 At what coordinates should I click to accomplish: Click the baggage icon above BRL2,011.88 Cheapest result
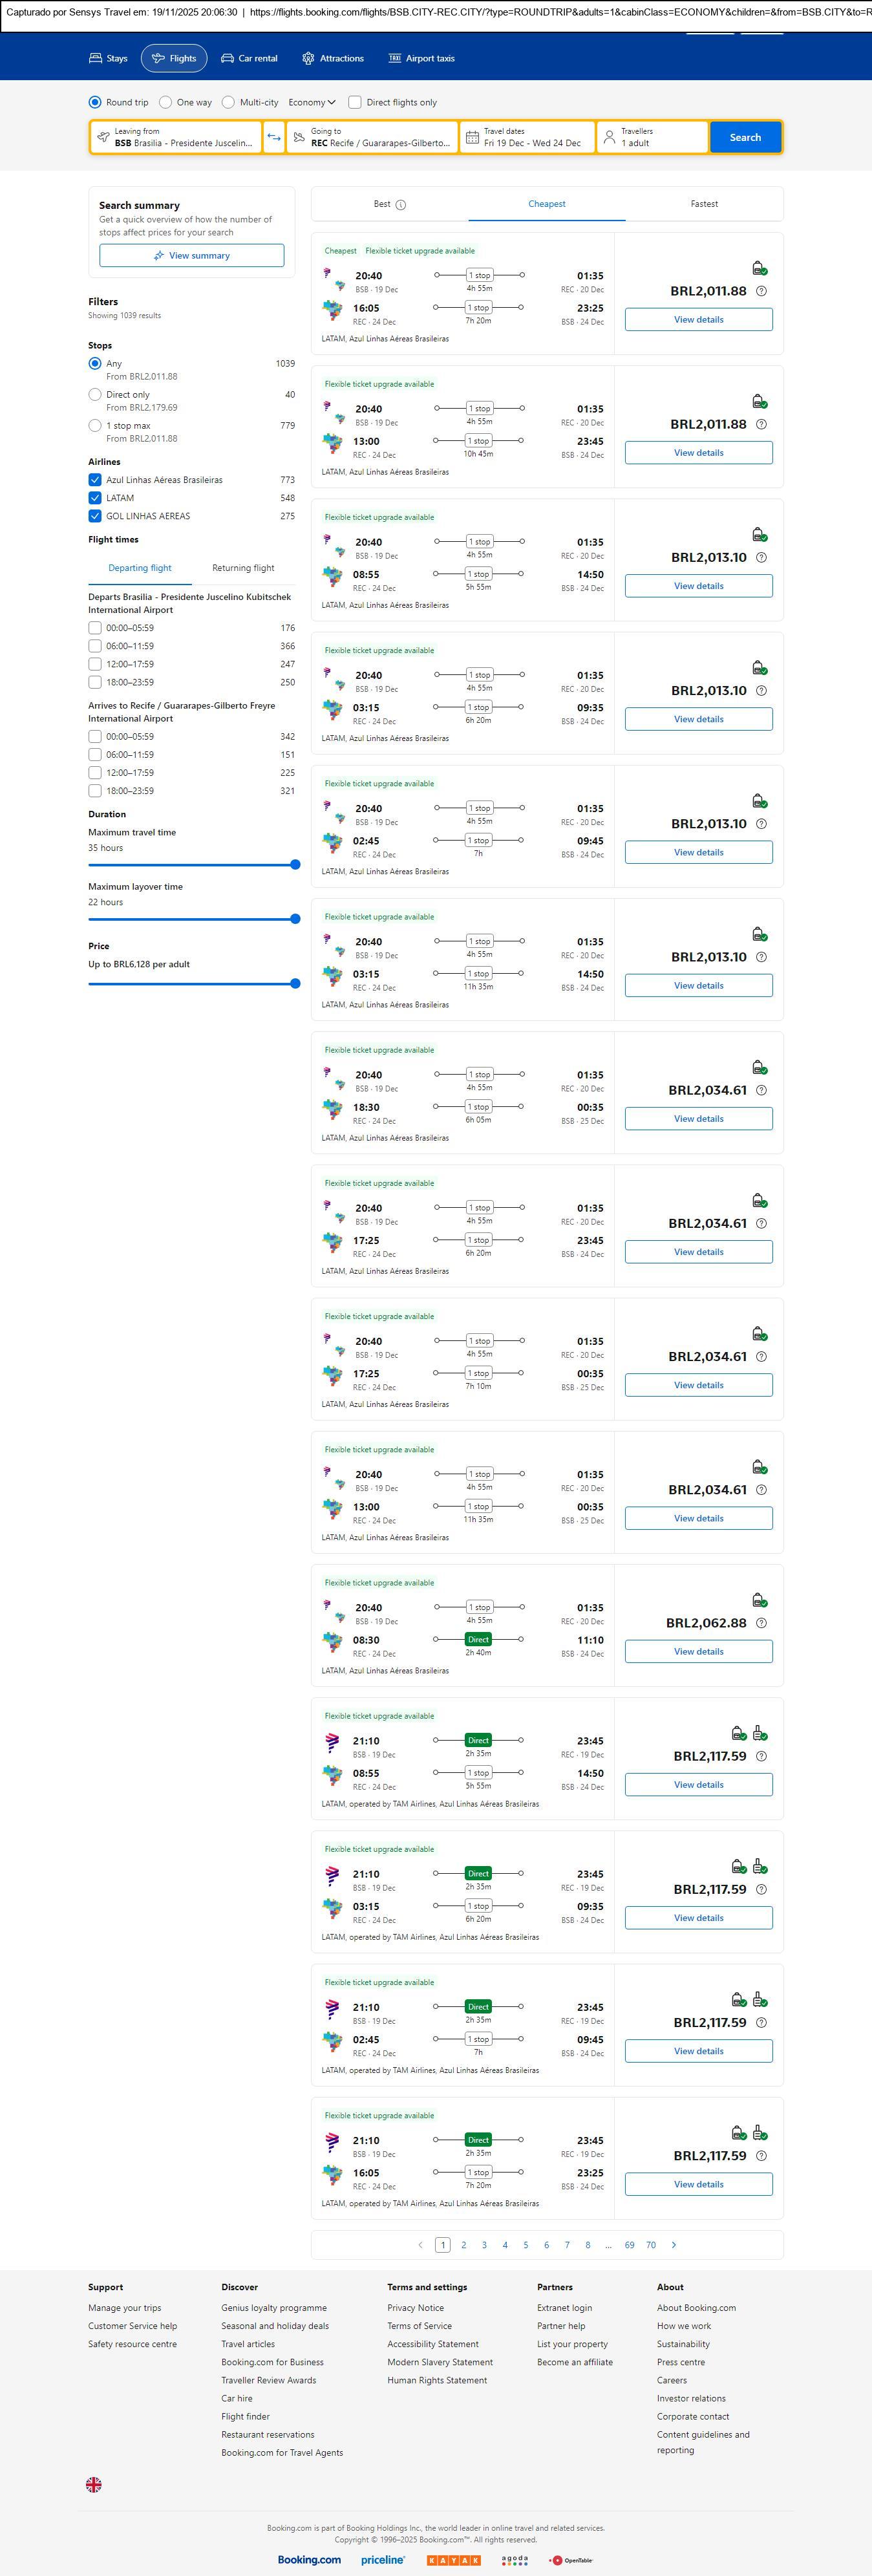click(759, 268)
